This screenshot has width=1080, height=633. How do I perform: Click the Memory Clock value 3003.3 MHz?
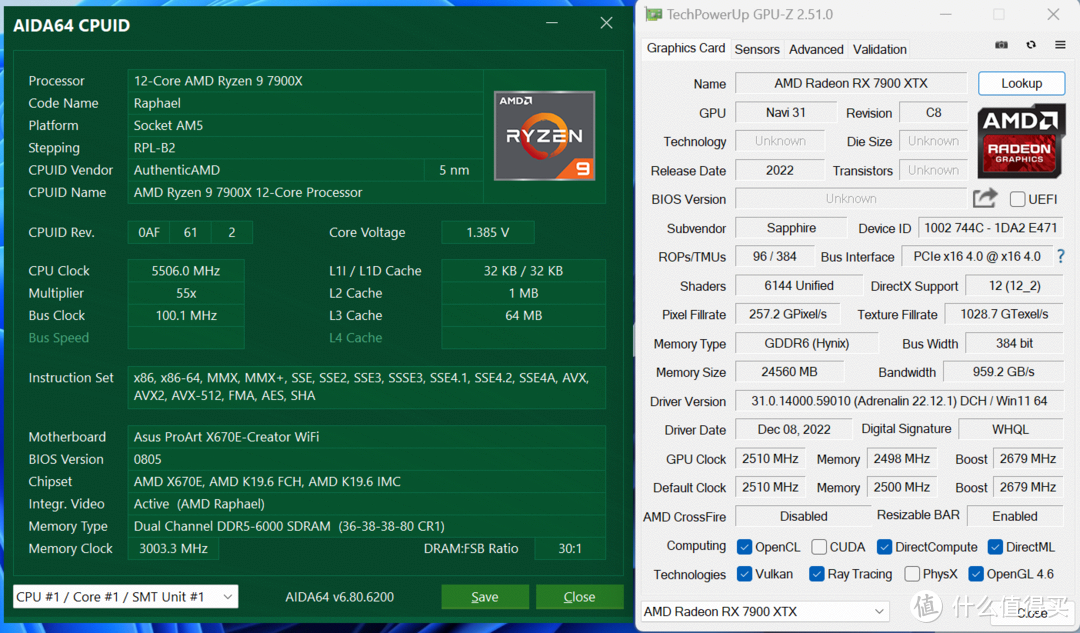174,548
